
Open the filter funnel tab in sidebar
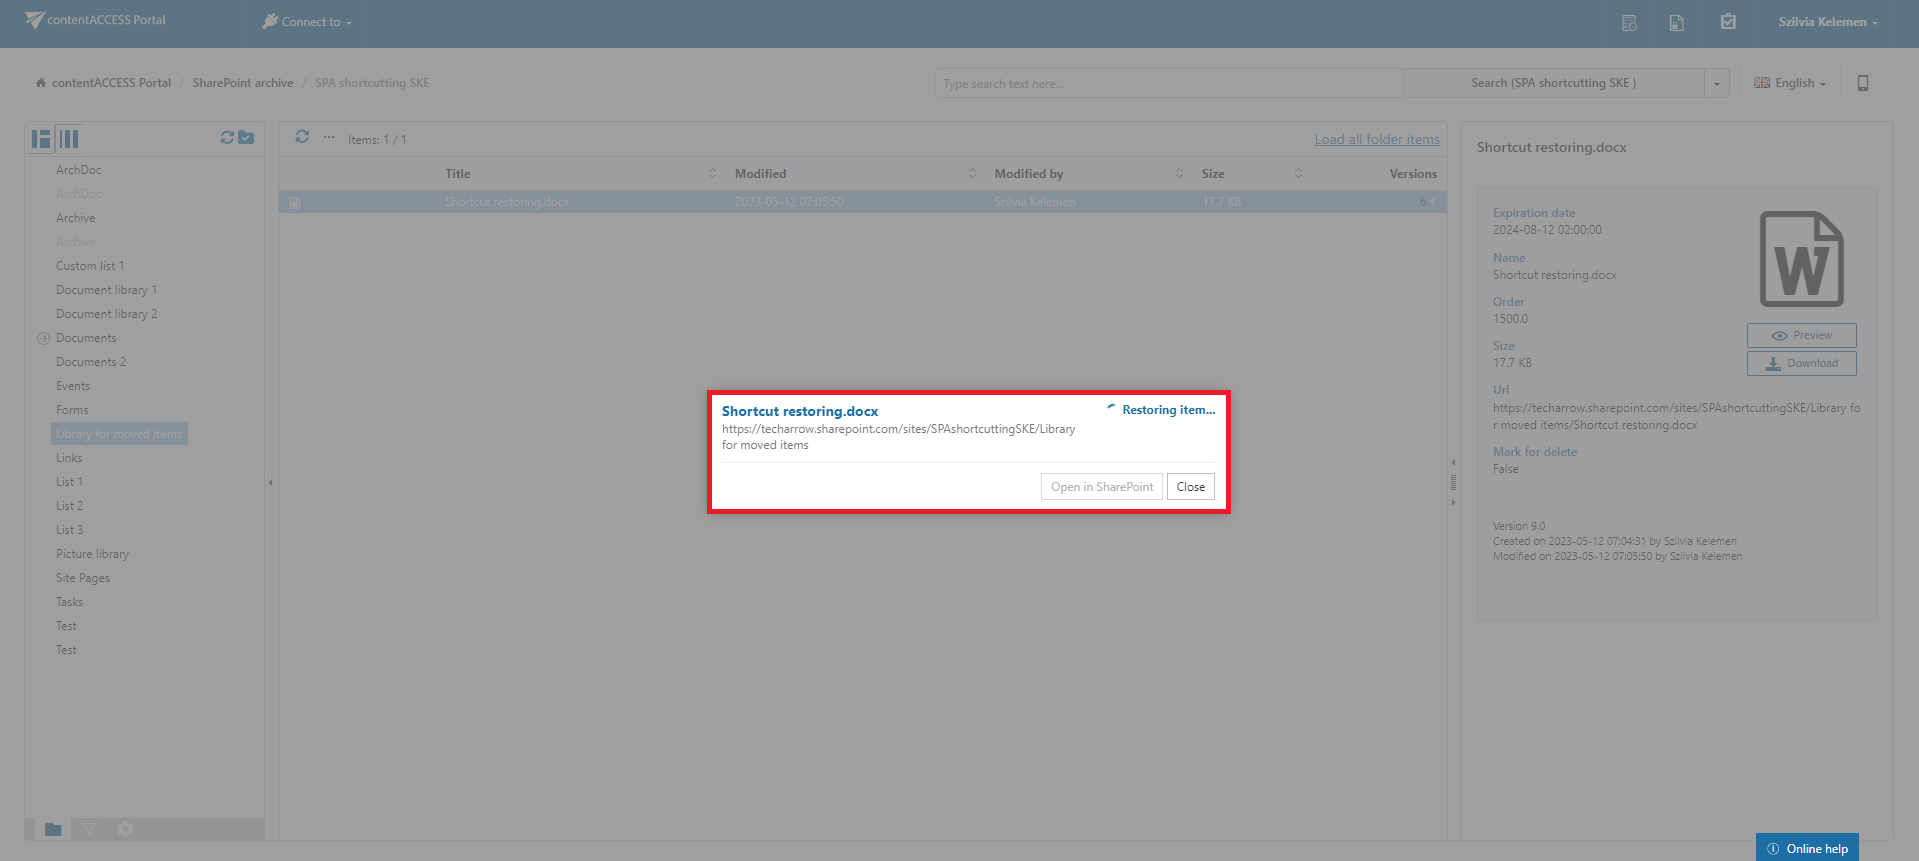(x=89, y=829)
